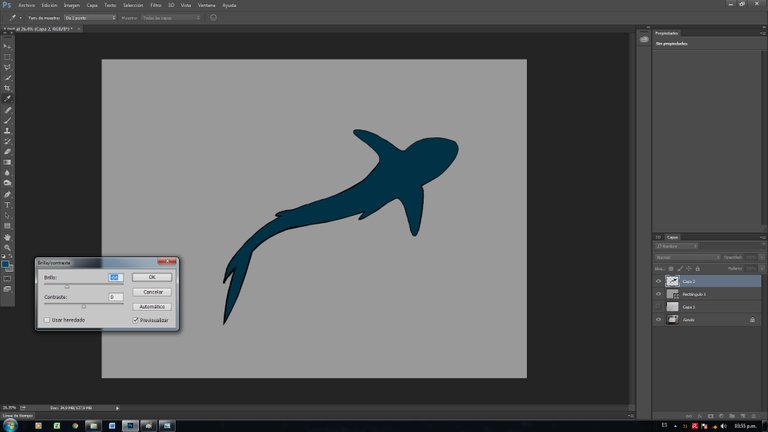
Task: Select the Horizontal Type tool
Action: pos(8,205)
